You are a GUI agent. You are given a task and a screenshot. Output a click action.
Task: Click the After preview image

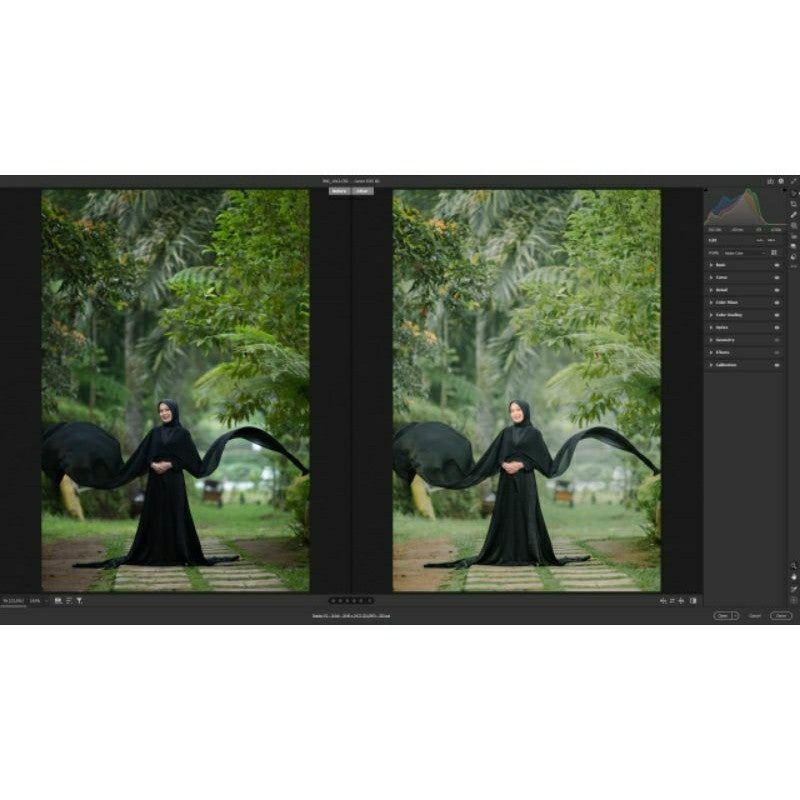(x=527, y=390)
